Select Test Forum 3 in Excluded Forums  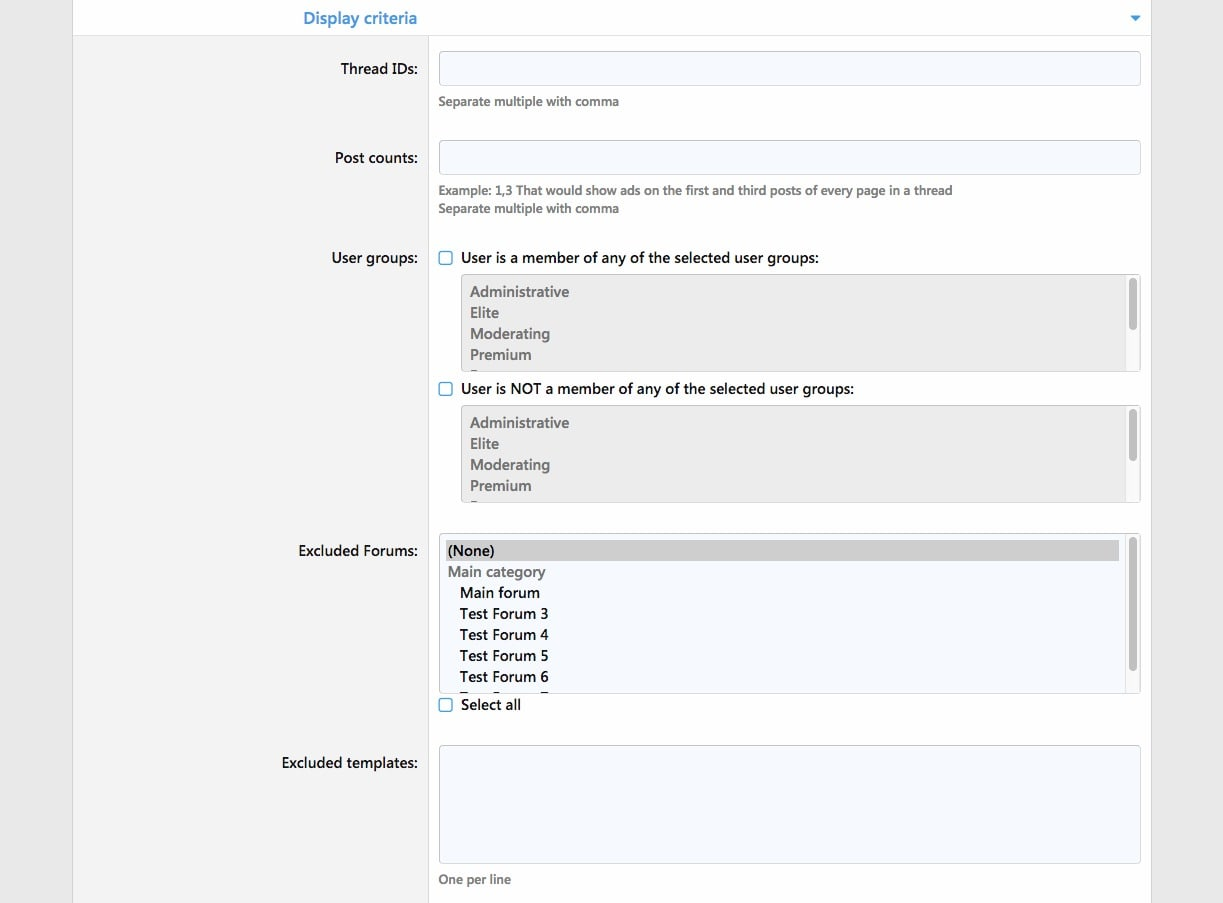pyautogui.click(x=503, y=614)
